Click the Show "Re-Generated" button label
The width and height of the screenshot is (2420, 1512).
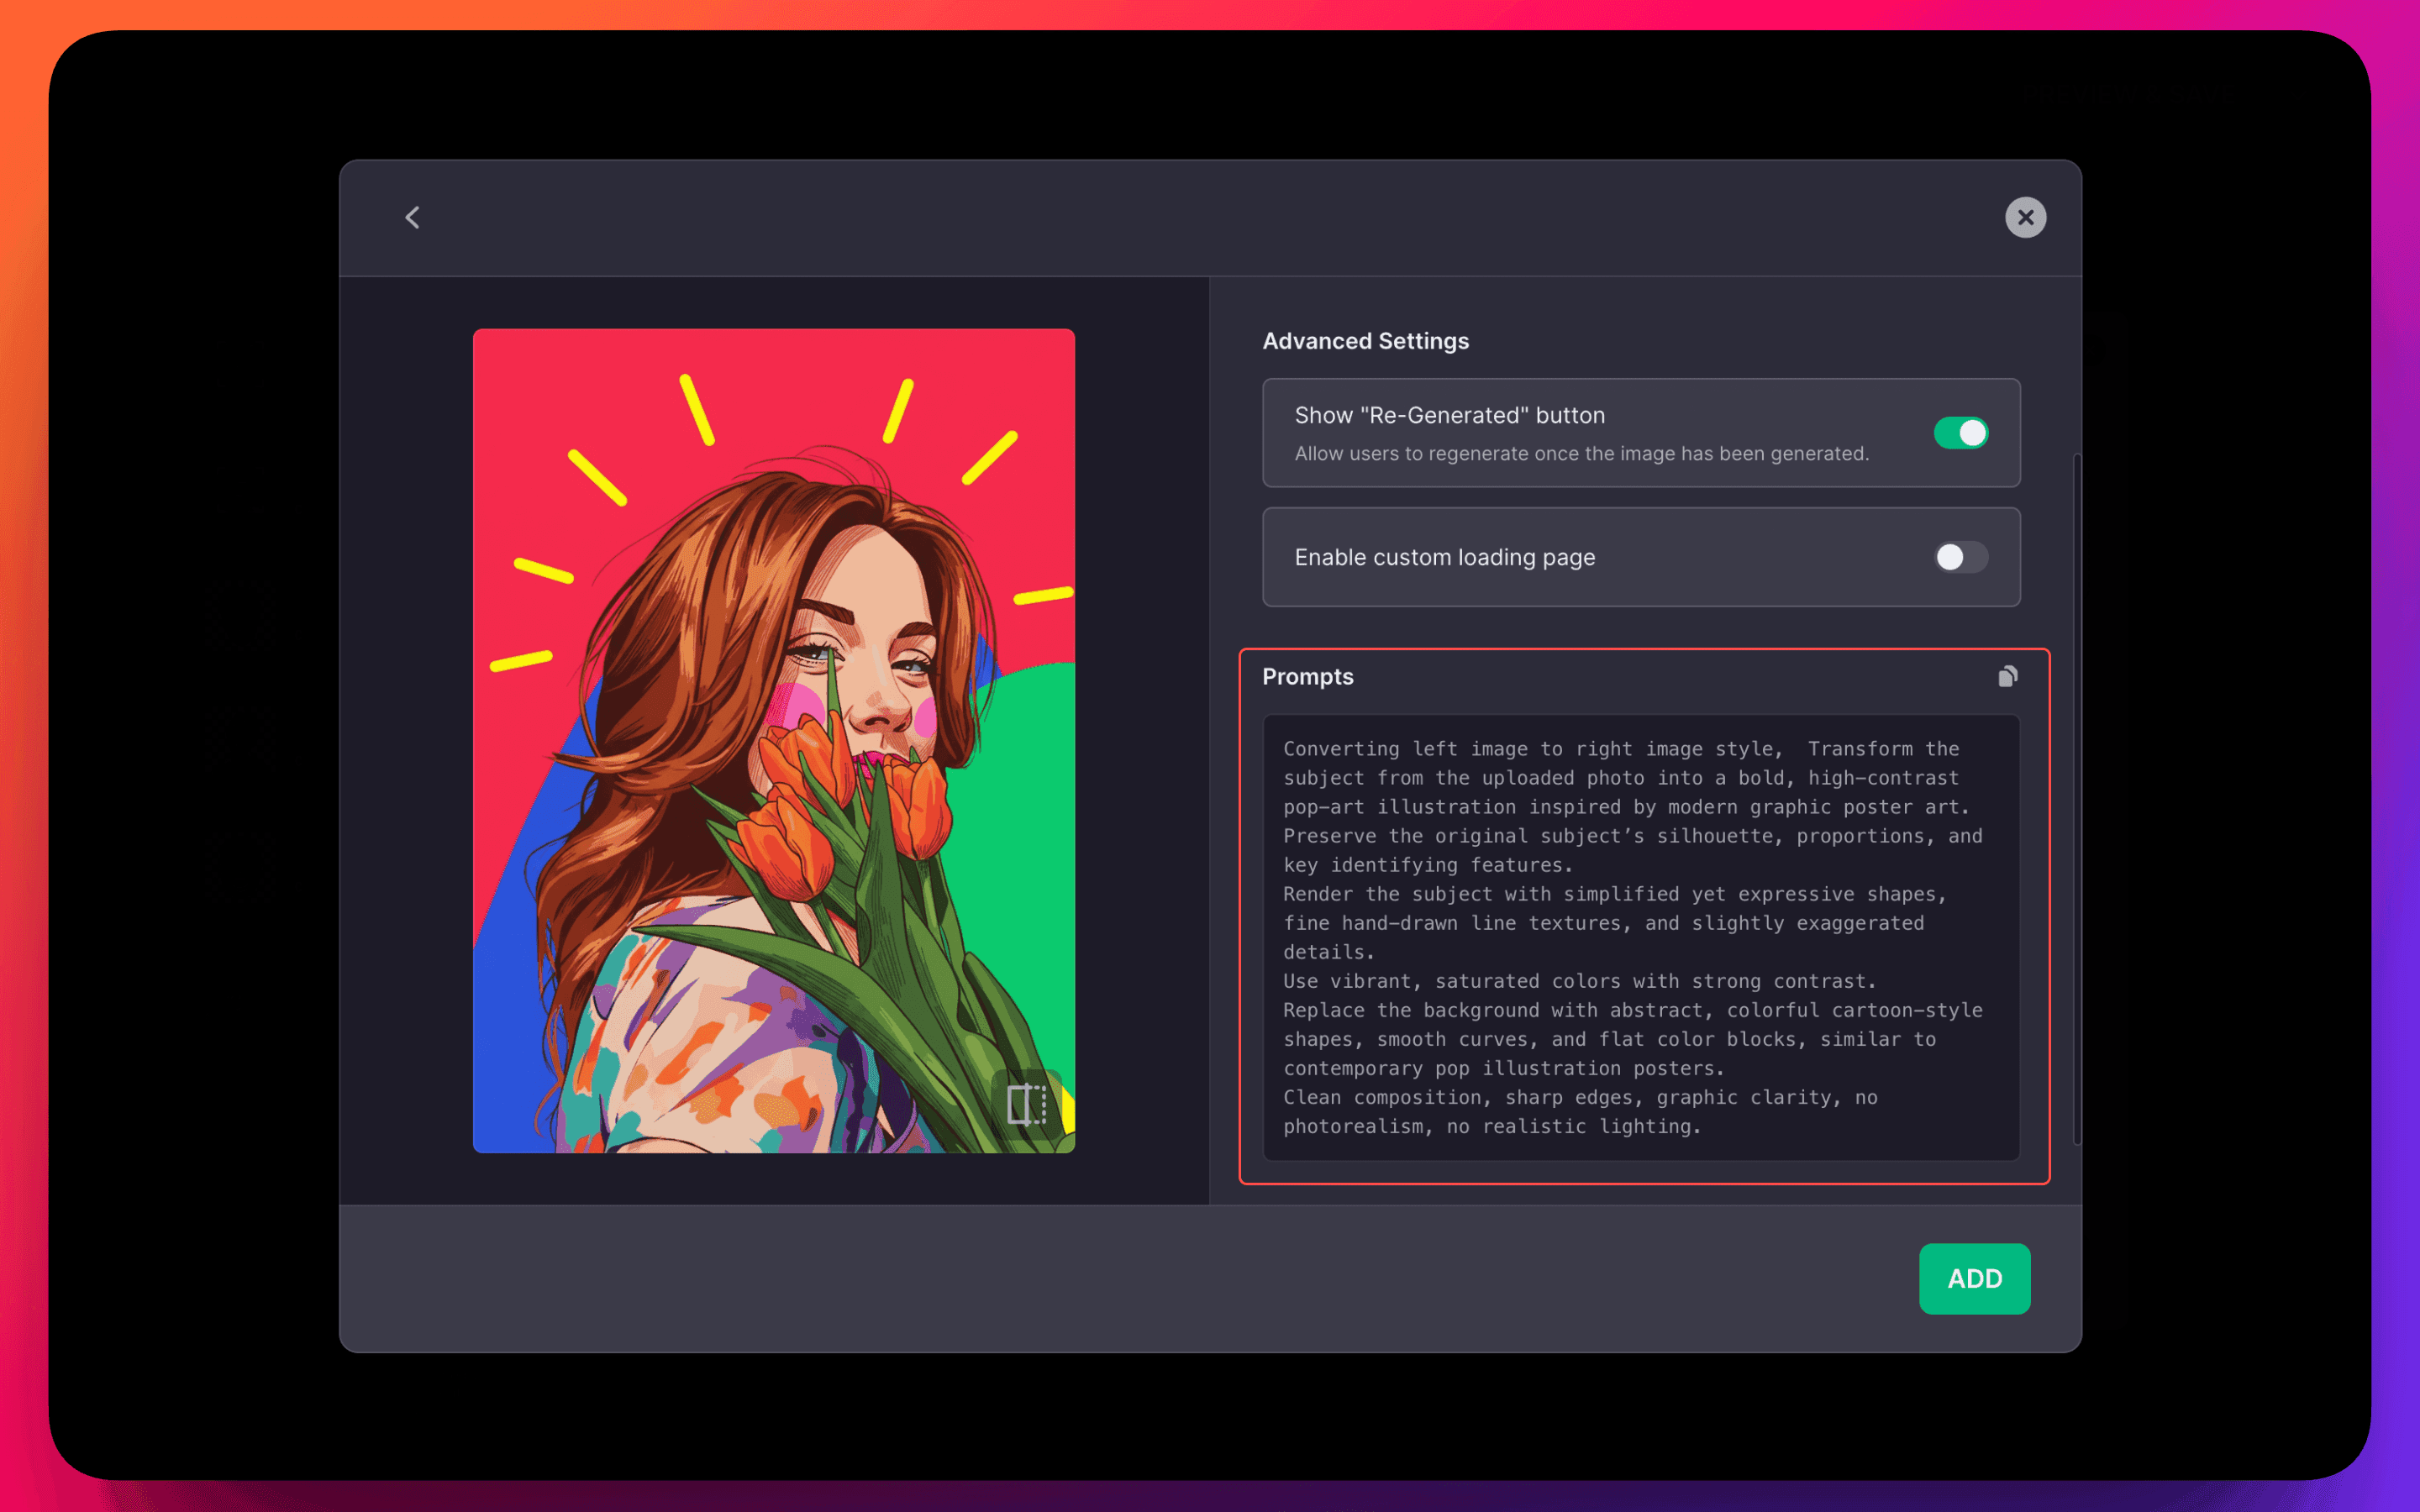coord(1449,415)
